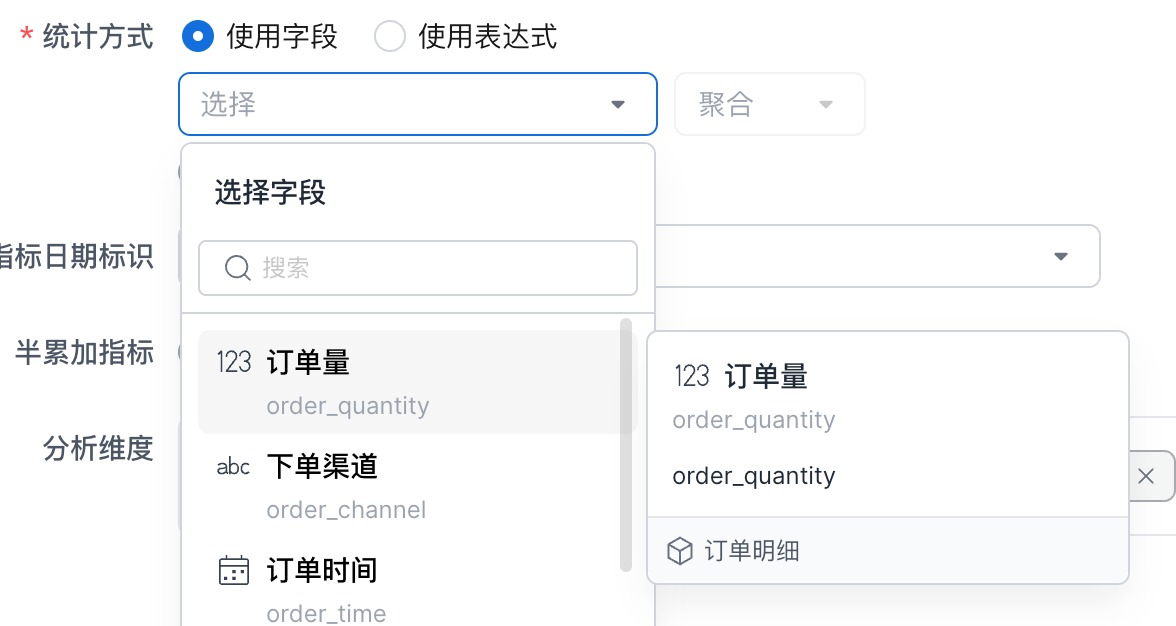Screen dimensions: 1176x626
Task: Click 订单明细 in the tooltip footer
Action: [x=751, y=551]
